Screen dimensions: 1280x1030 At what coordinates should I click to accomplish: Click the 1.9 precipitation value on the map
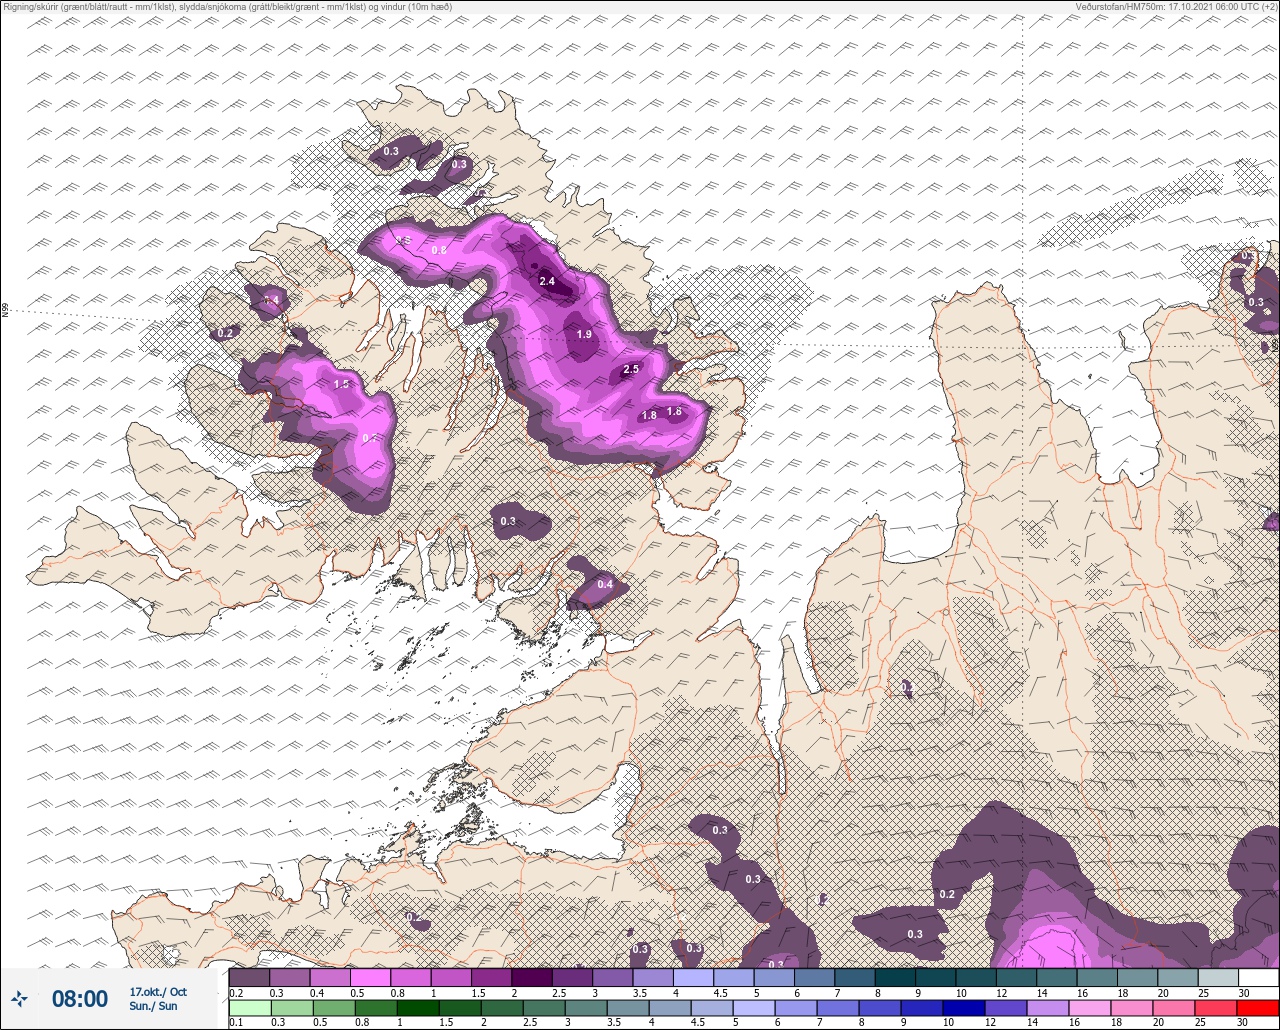(x=585, y=334)
